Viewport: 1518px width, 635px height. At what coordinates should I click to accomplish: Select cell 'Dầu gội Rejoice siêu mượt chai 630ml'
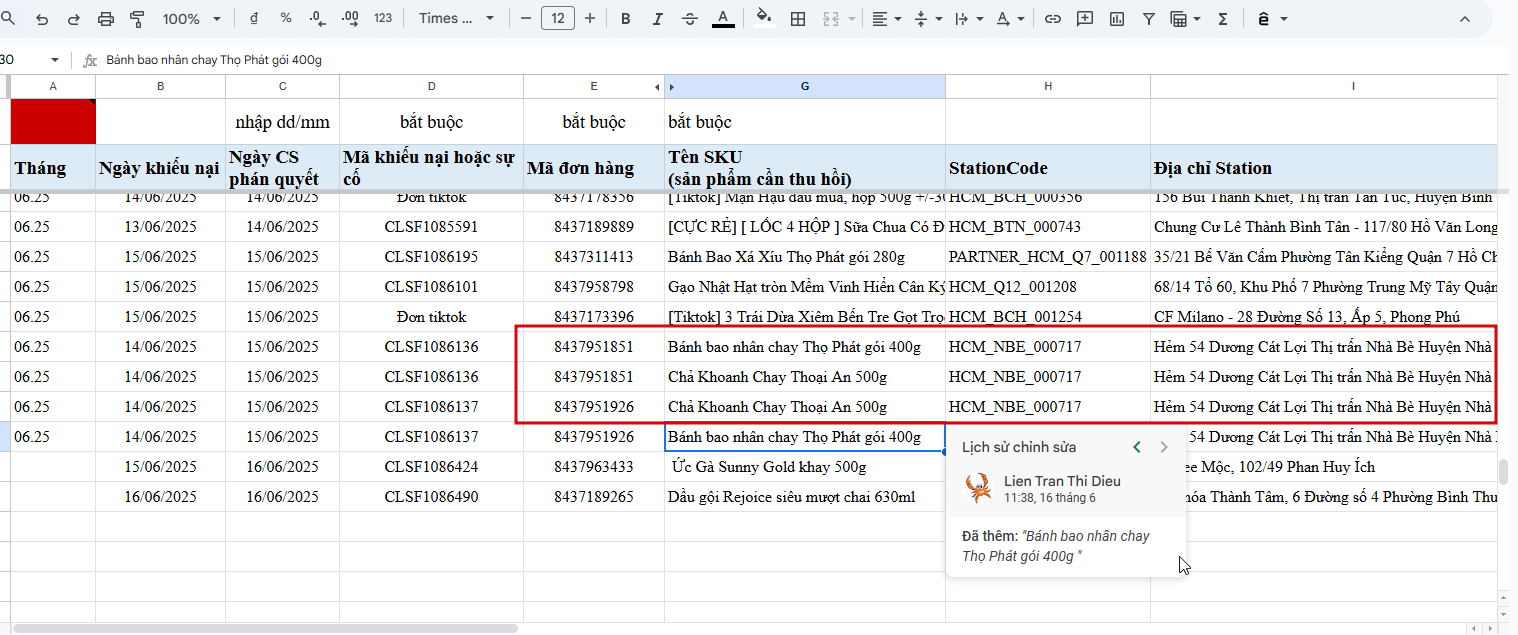(805, 497)
